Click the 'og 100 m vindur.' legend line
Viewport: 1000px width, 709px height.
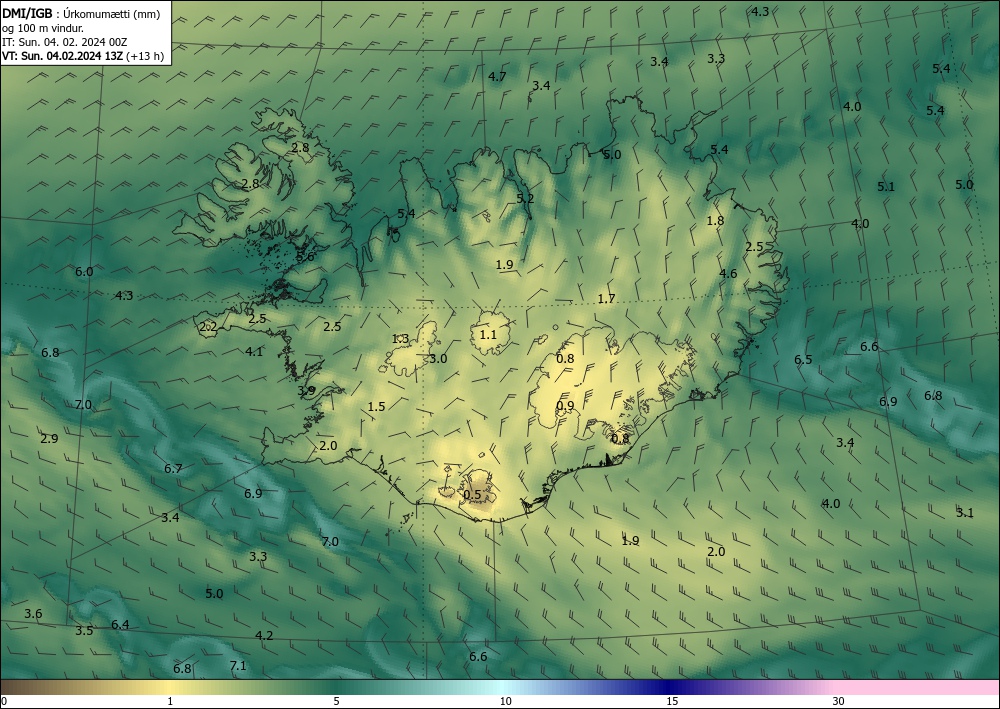43,28
